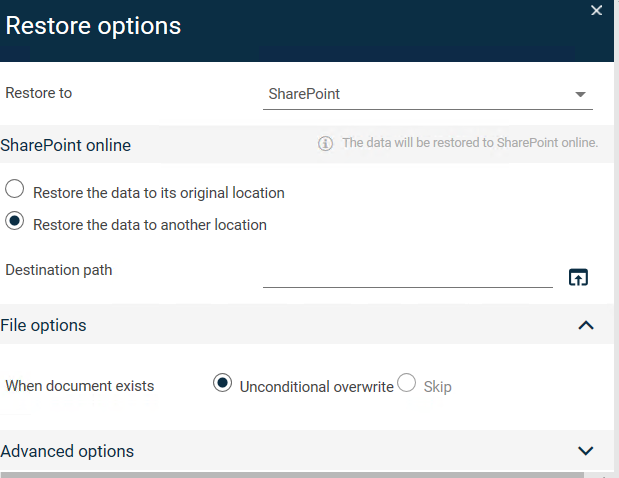Image resolution: width=619 pixels, height=478 pixels.
Task: Click the 'data will be restored' info text
Action: click(x=469, y=143)
